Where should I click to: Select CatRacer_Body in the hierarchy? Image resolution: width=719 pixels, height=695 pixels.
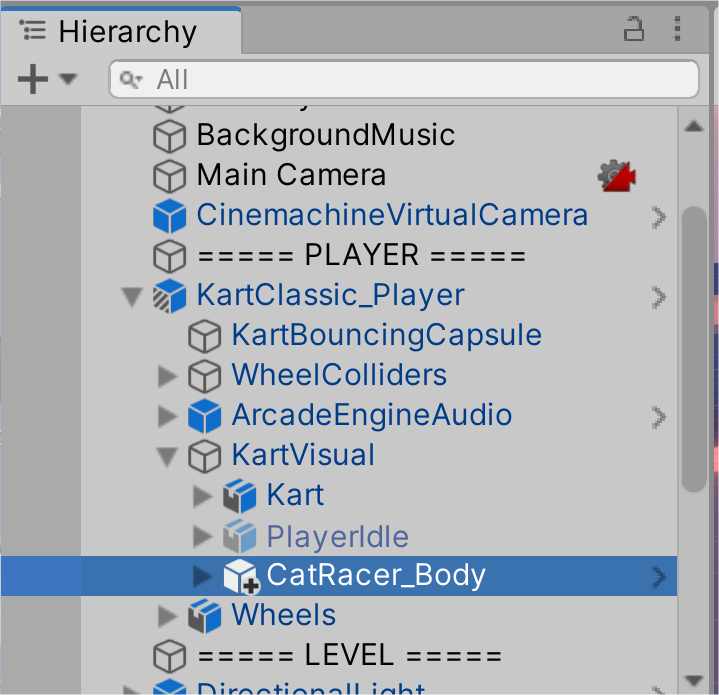click(x=376, y=575)
